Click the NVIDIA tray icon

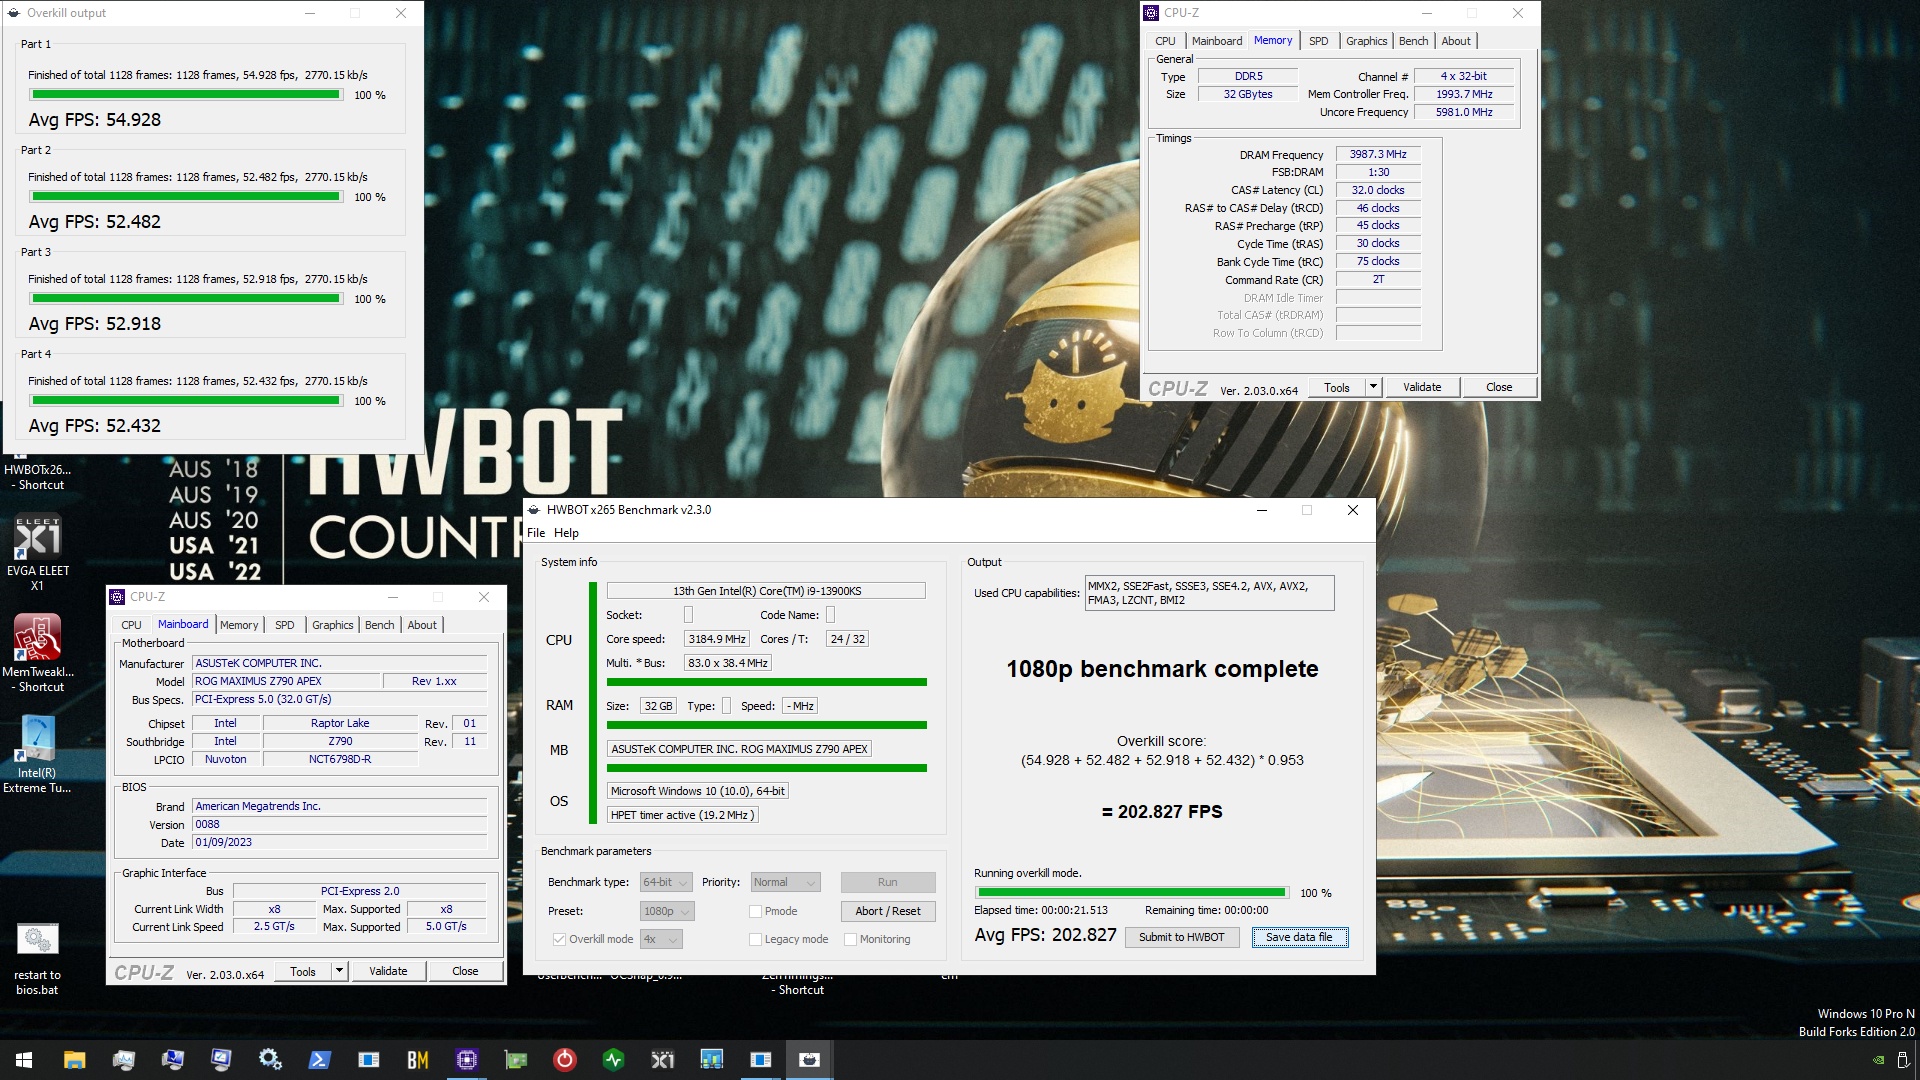click(1878, 1060)
